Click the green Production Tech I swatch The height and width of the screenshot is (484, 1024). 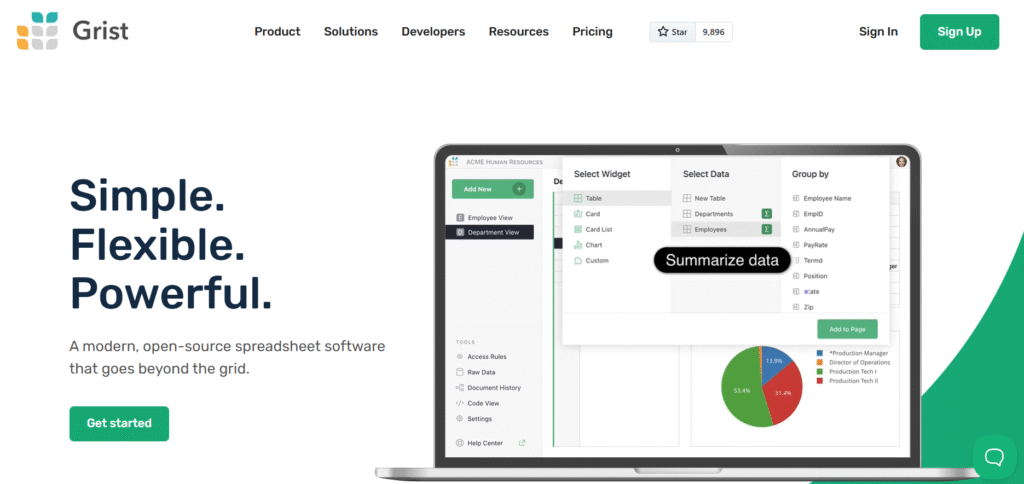[x=820, y=372]
